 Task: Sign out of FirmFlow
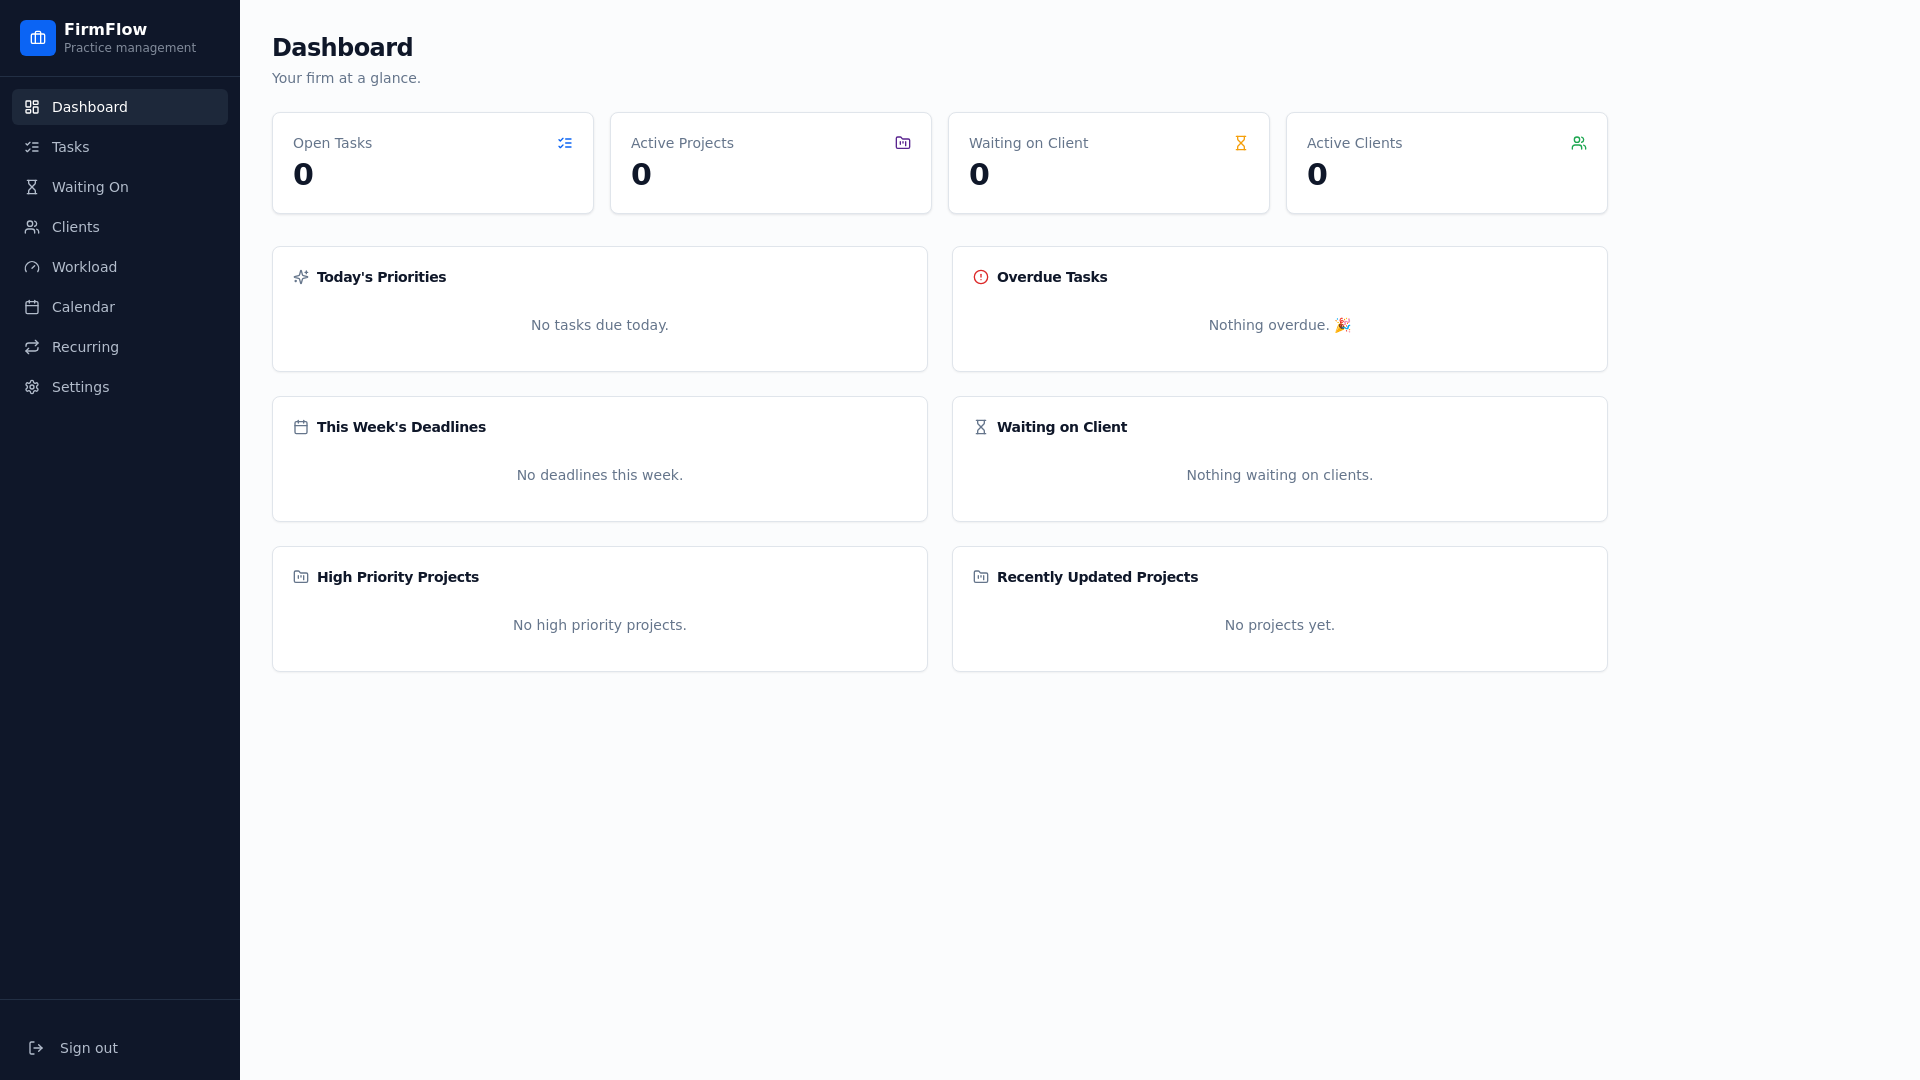tap(120, 1048)
